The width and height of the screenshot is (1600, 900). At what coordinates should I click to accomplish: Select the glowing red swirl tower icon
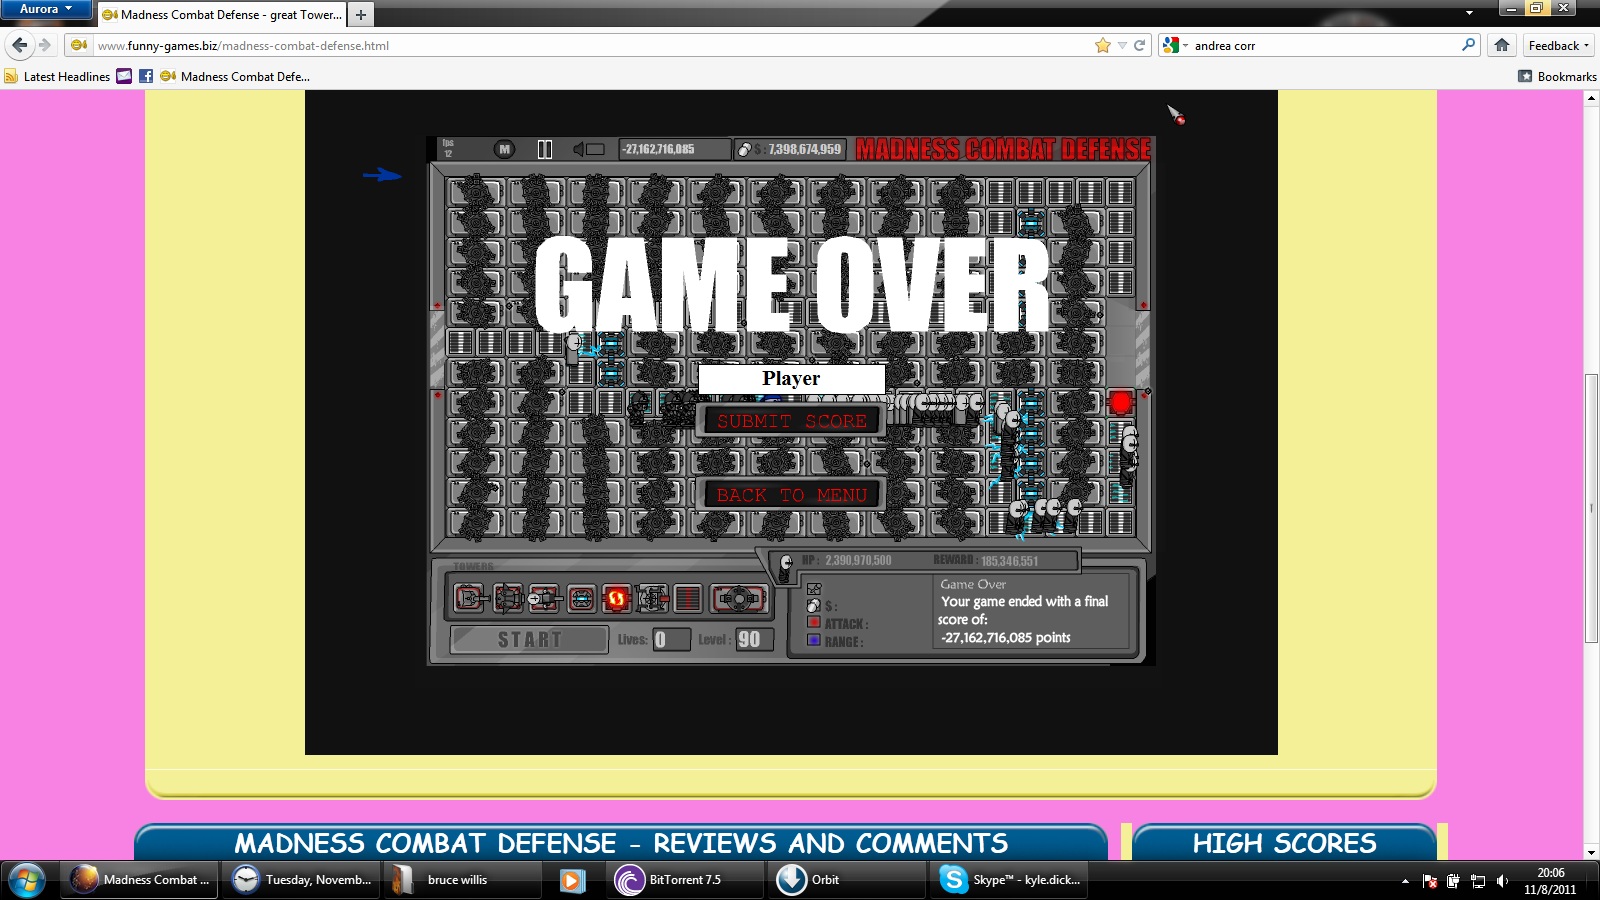pyautogui.click(x=617, y=599)
